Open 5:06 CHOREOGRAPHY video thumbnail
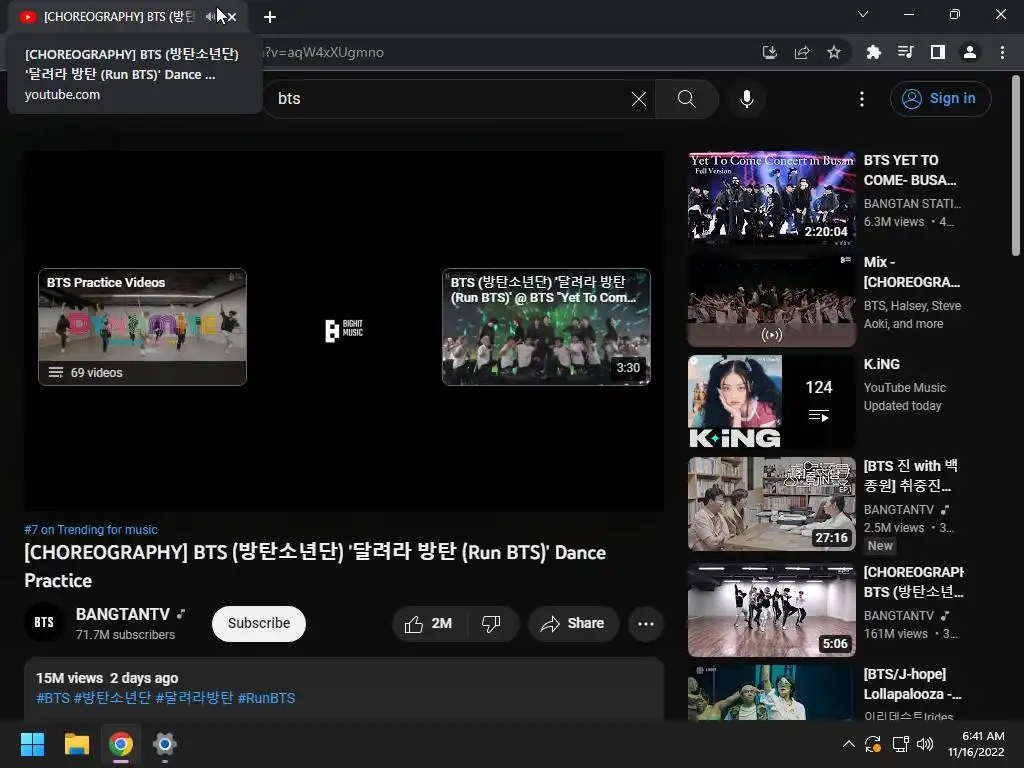 click(771, 610)
